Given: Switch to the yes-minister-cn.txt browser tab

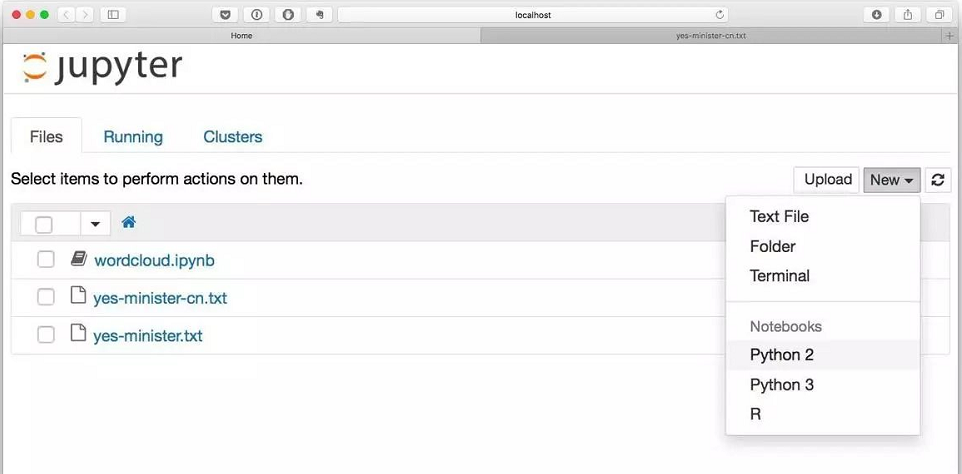Looking at the screenshot, I should coord(711,36).
